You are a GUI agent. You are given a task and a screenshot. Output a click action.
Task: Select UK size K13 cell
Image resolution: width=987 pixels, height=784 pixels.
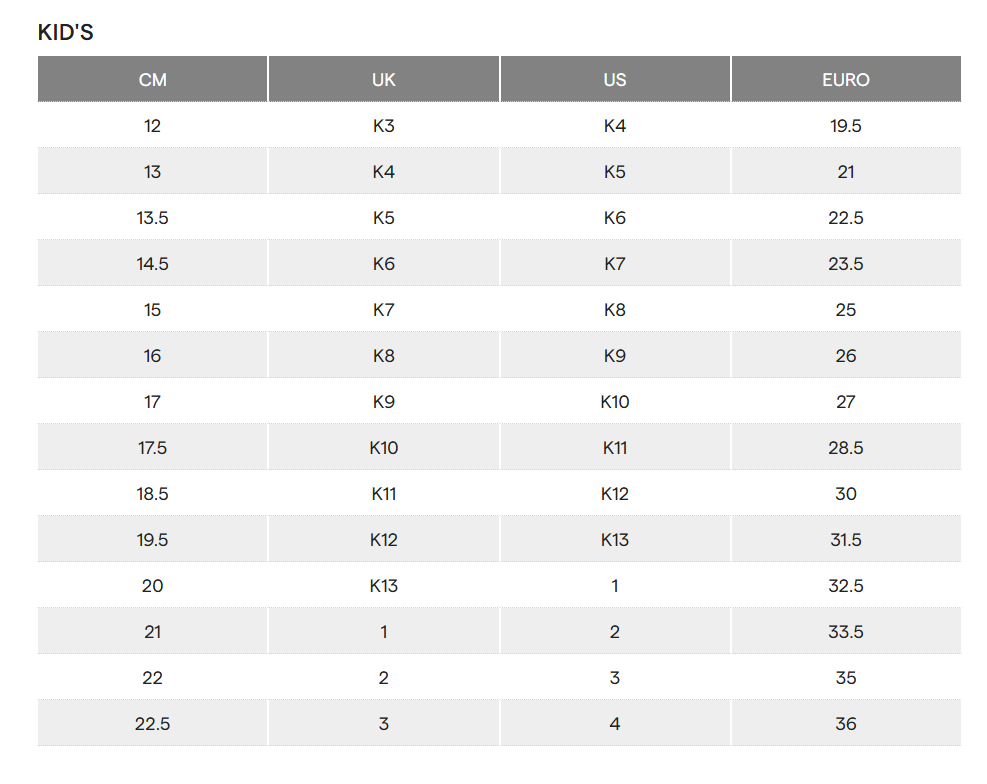tap(383, 586)
